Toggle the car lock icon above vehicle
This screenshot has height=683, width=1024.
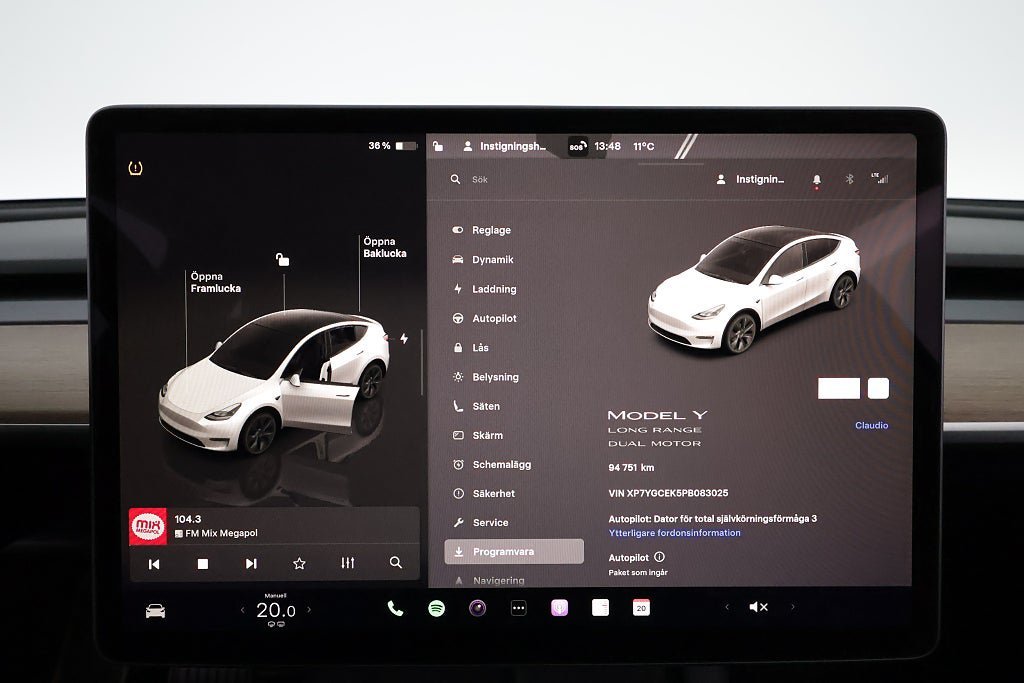(x=283, y=260)
